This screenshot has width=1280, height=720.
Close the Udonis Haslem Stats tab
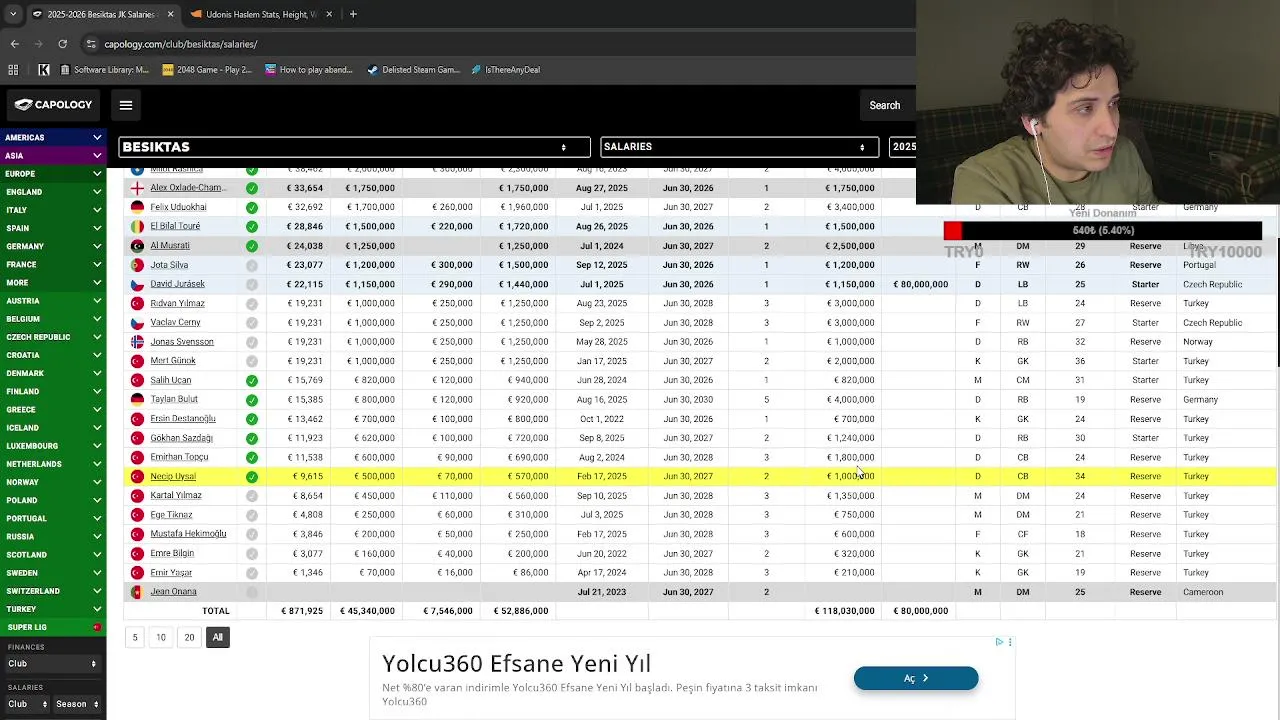pyautogui.click(x=329, y=14)
